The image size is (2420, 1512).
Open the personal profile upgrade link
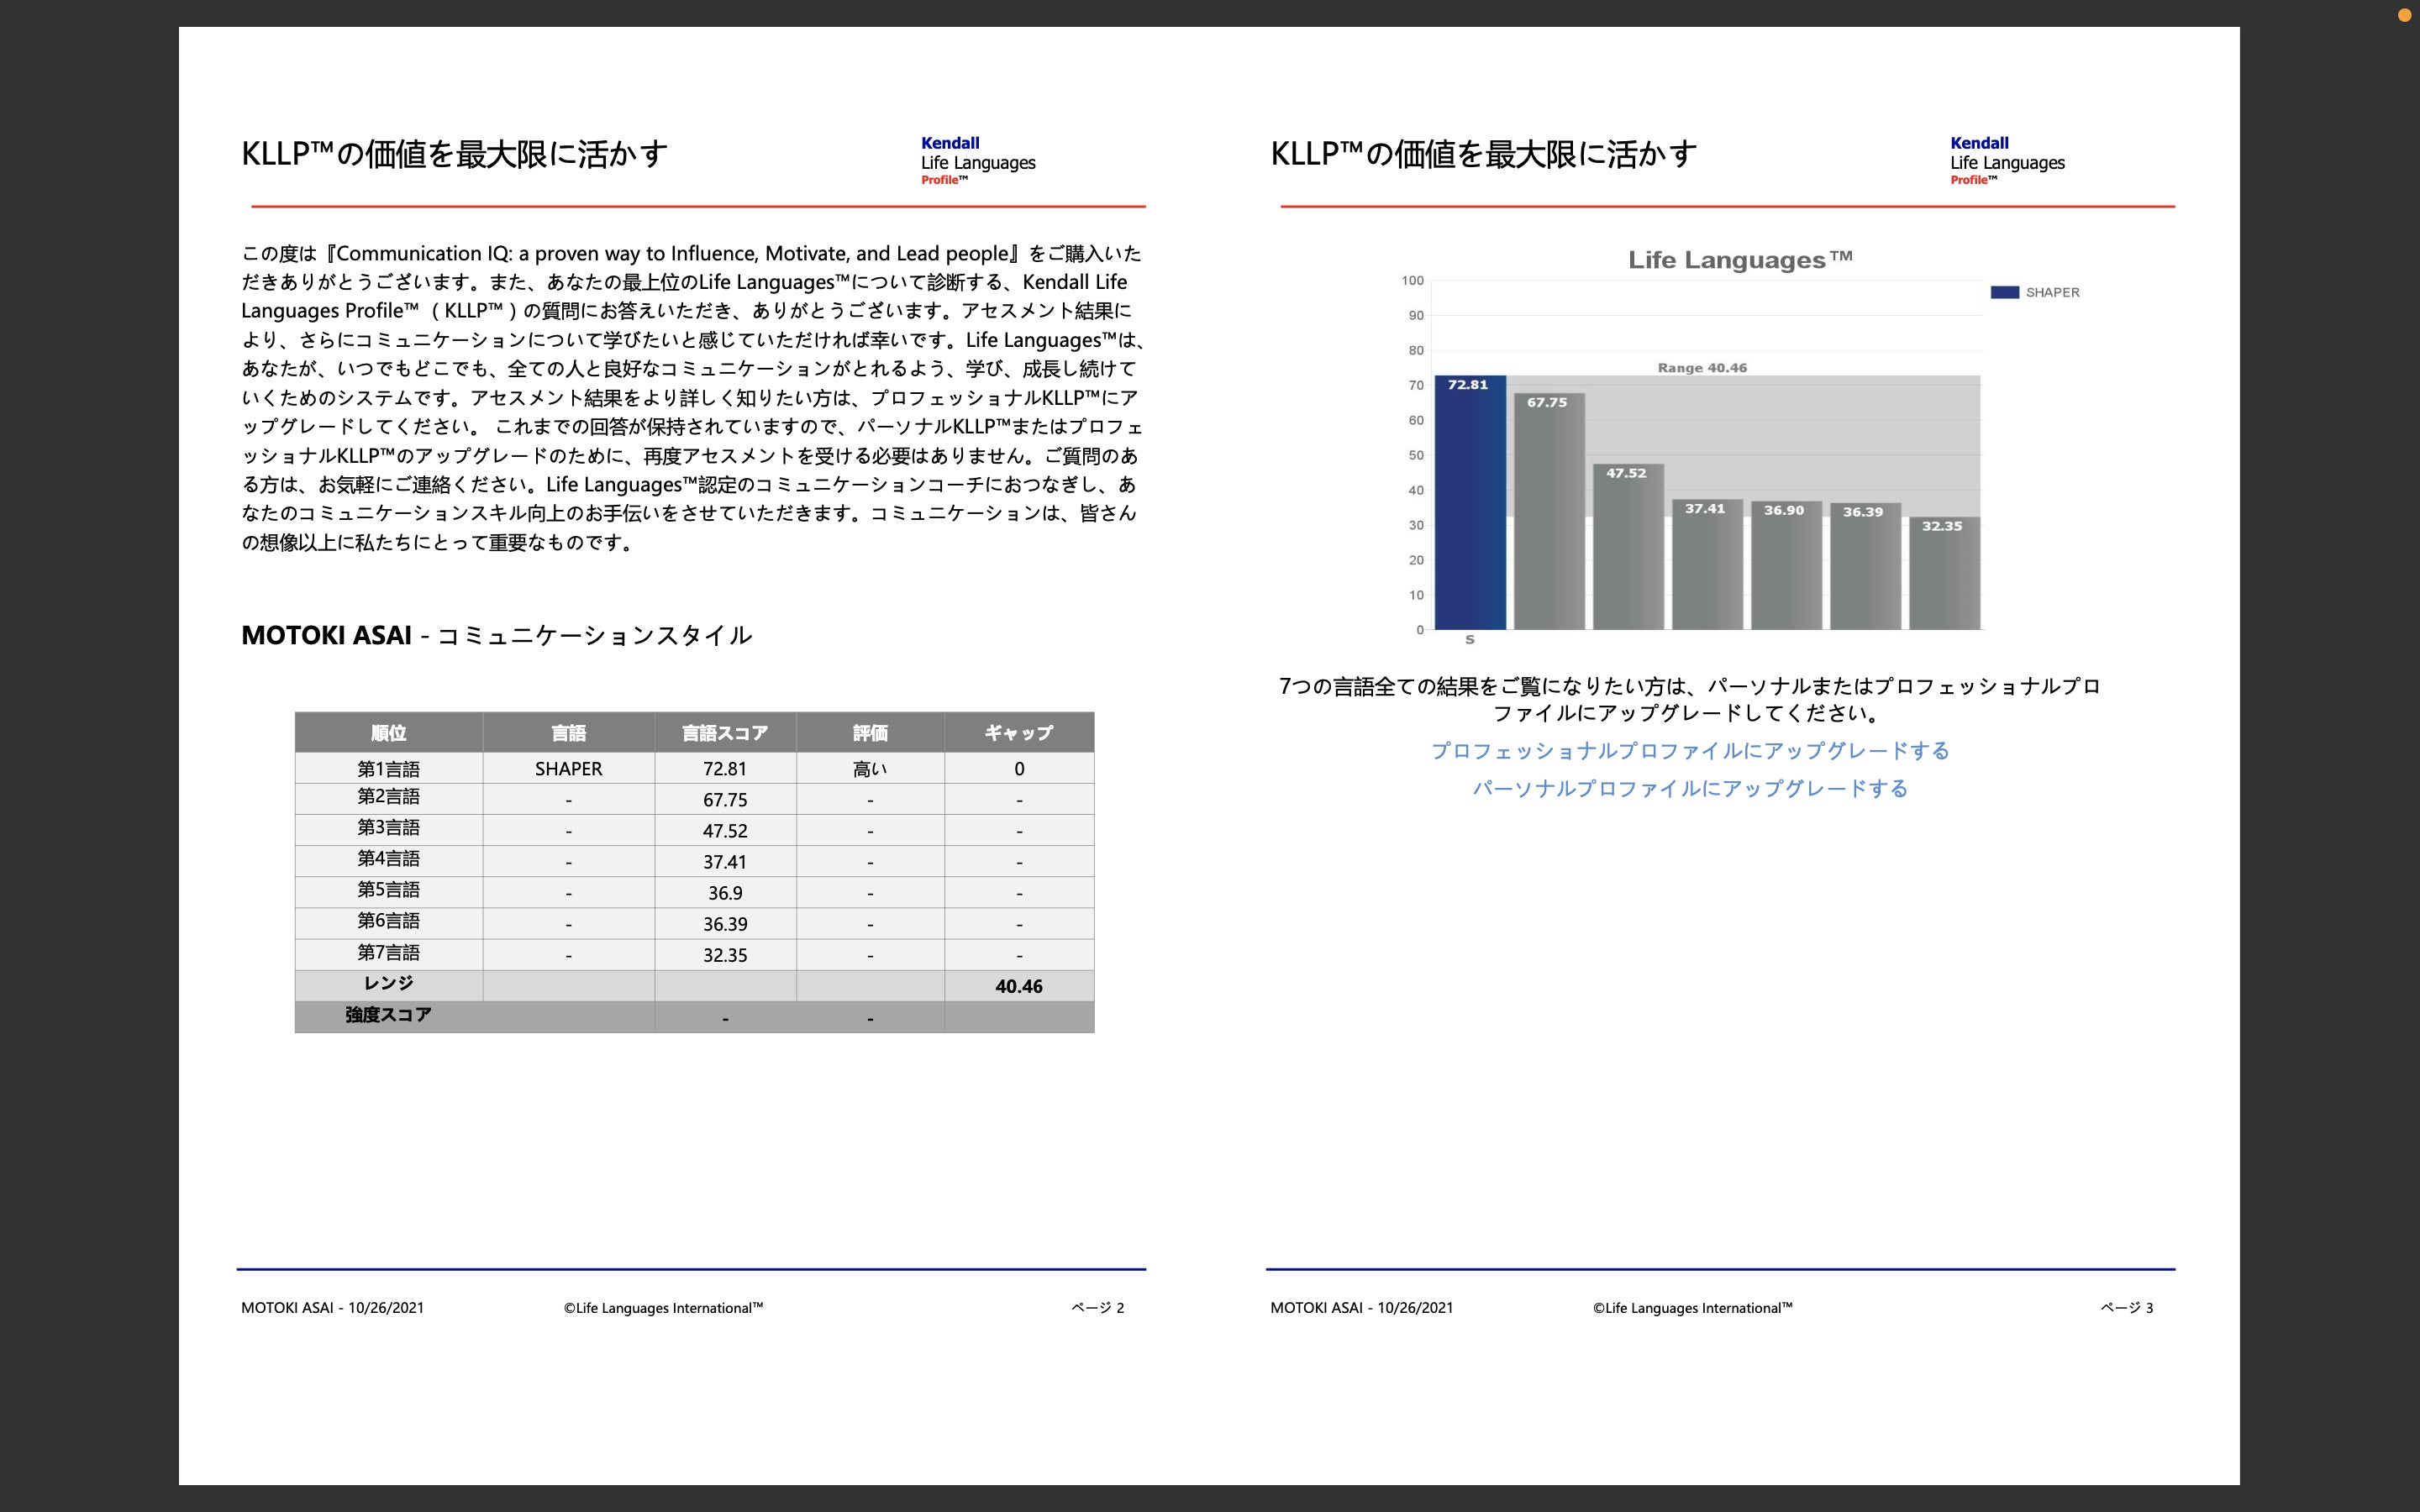(x=1690, y=789)
